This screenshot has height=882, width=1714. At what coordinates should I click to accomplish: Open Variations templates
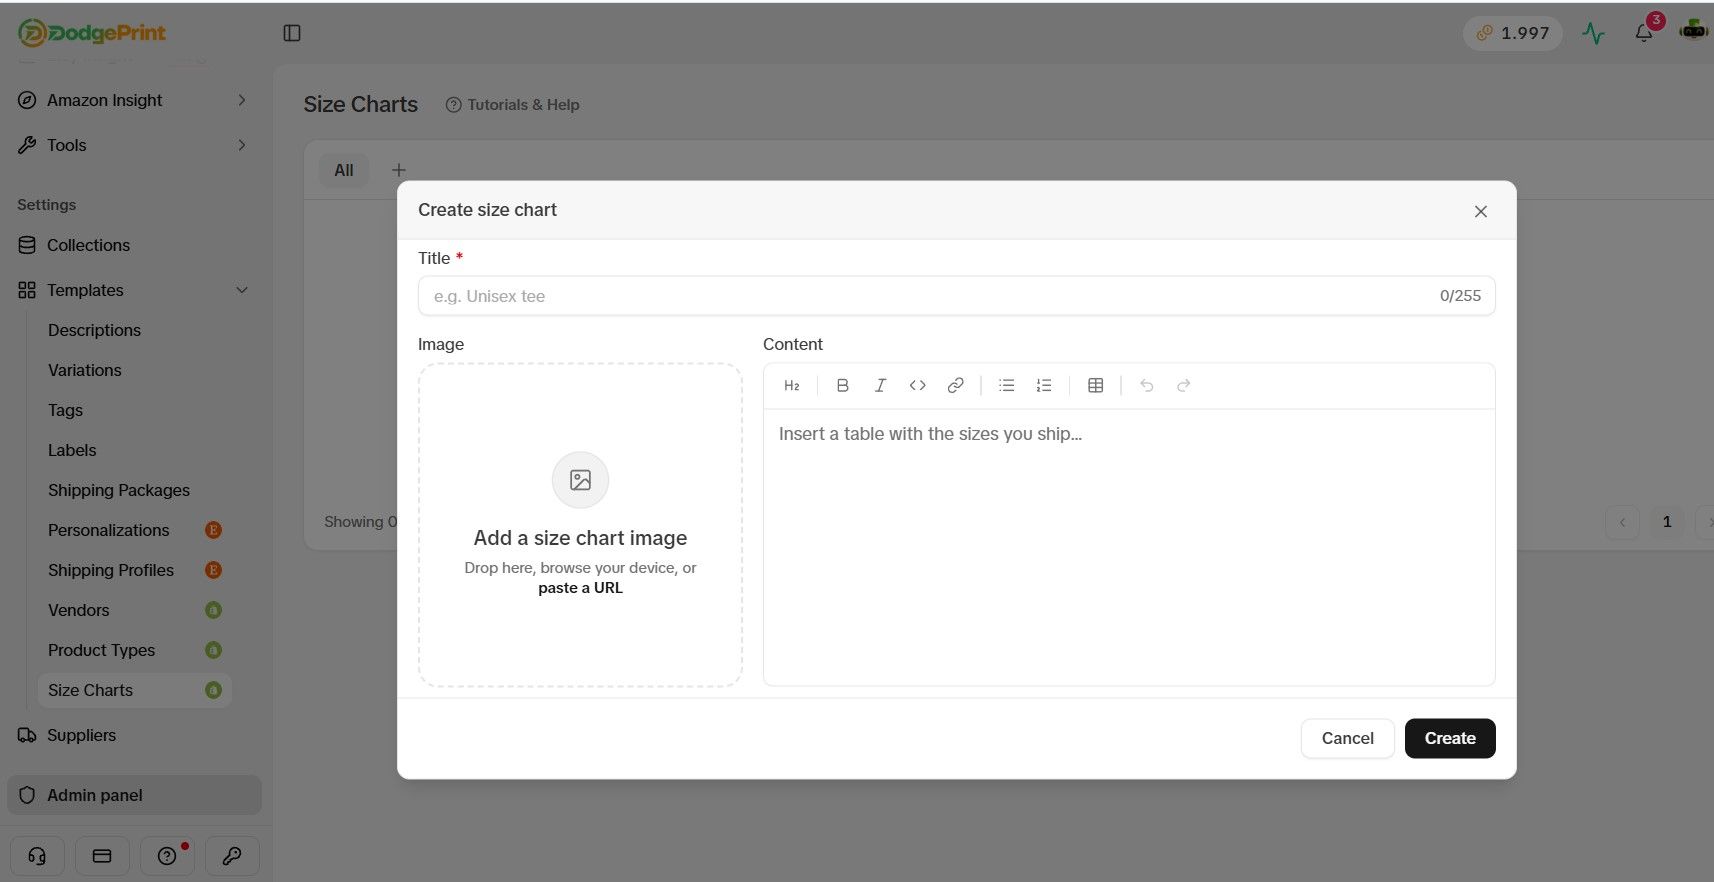[85, 370]
